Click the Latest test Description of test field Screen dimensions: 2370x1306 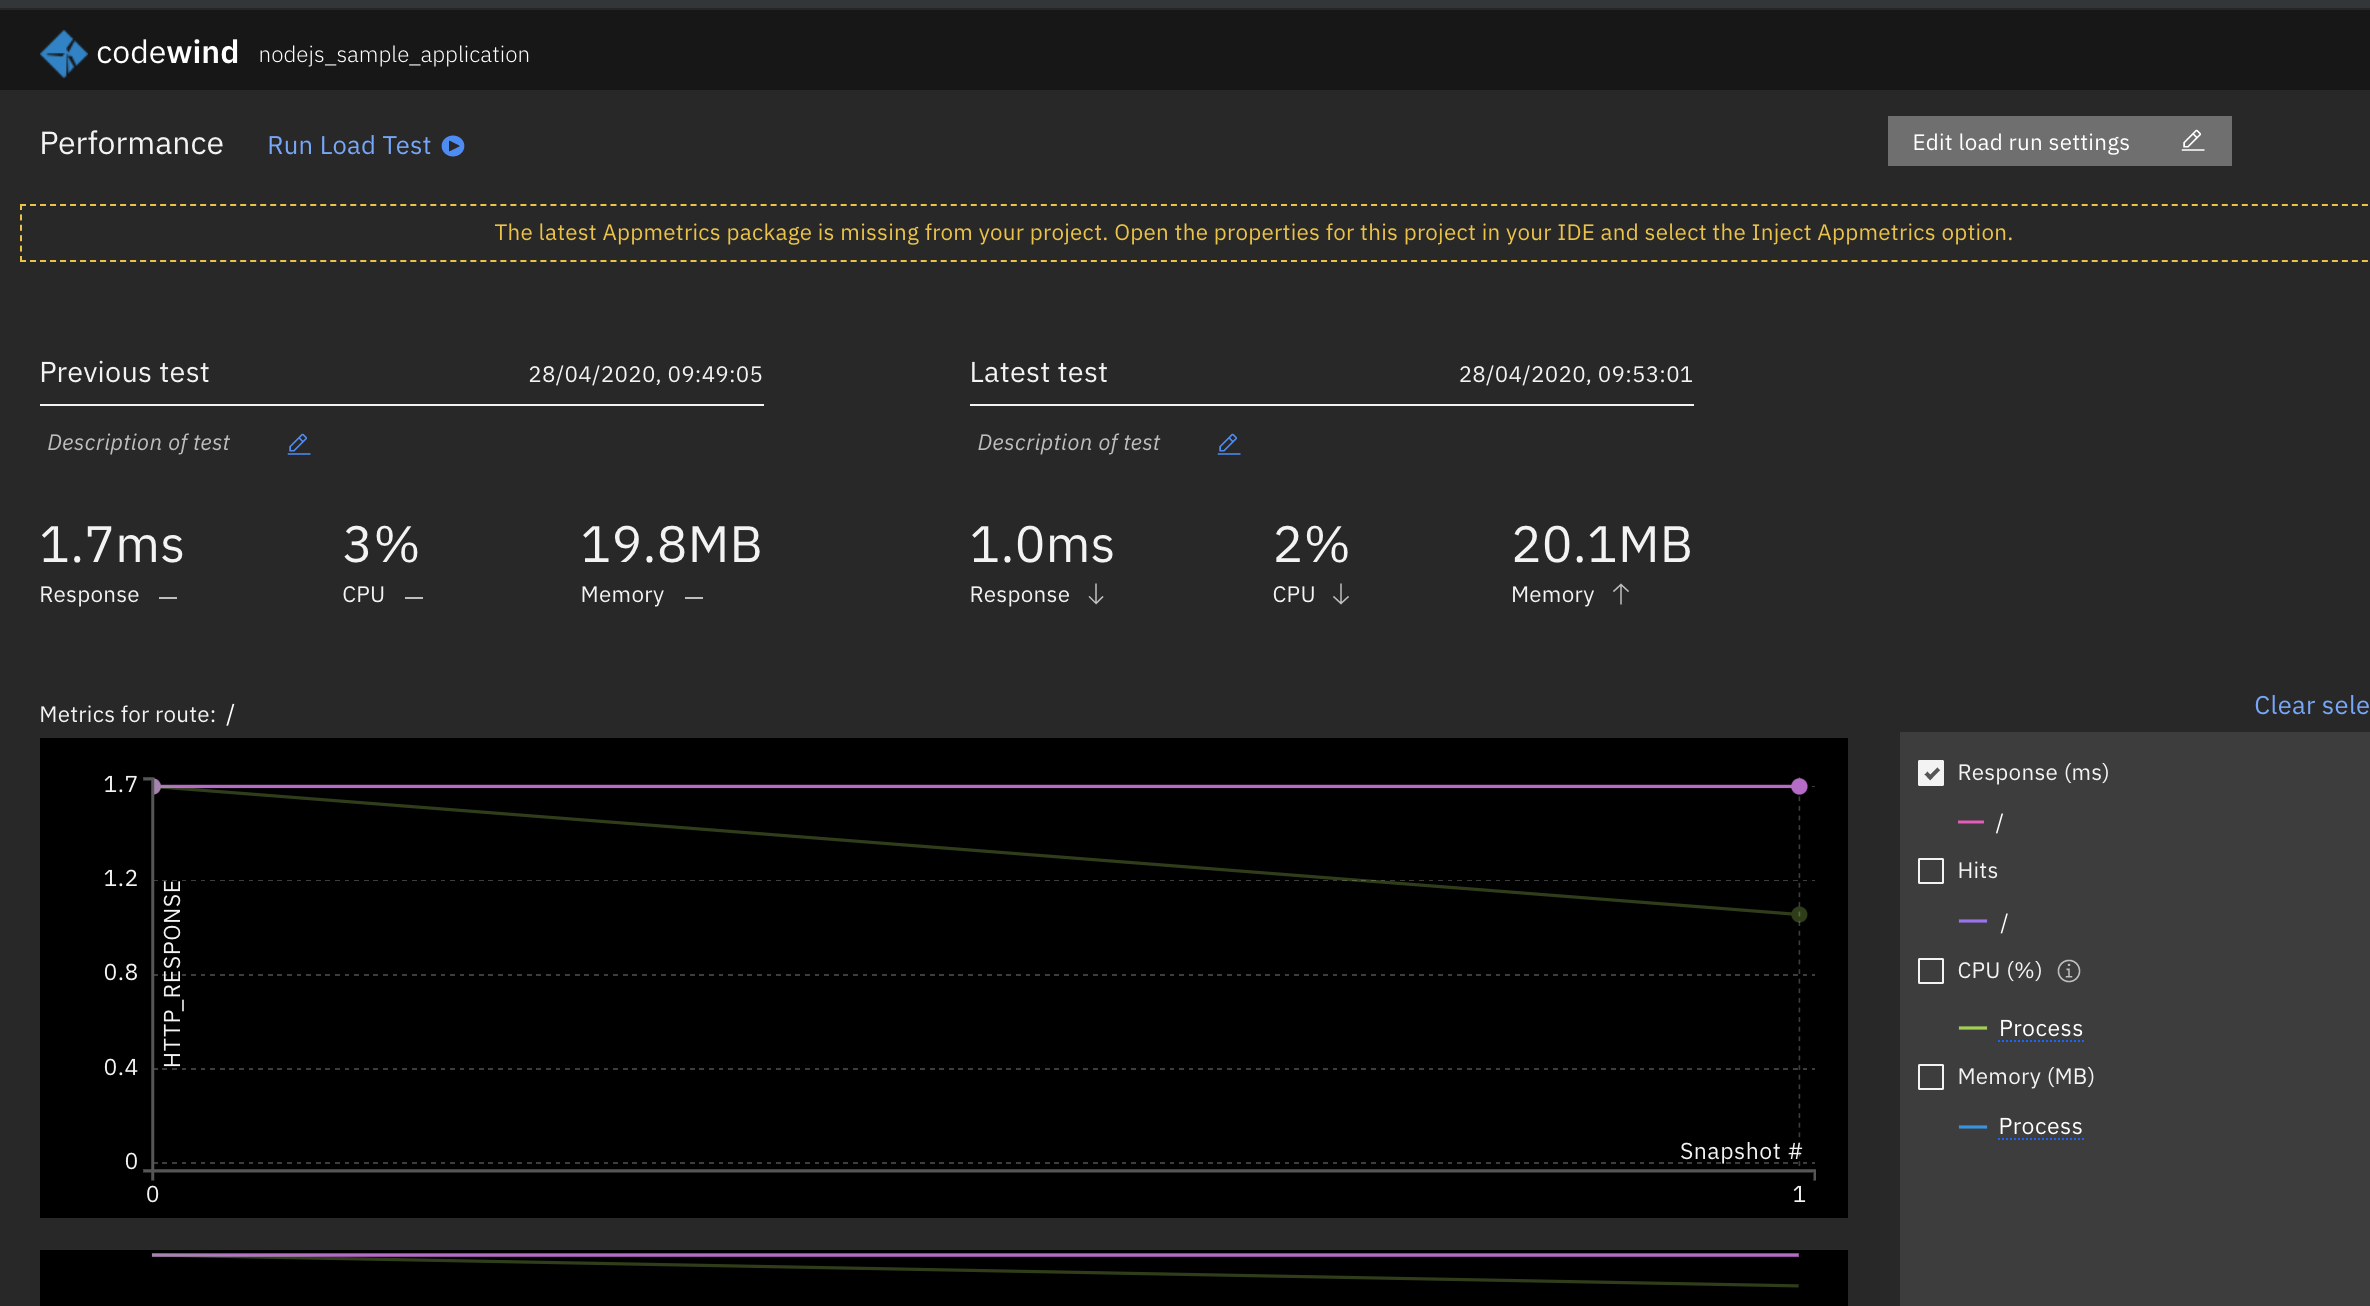coord(1068,443)
